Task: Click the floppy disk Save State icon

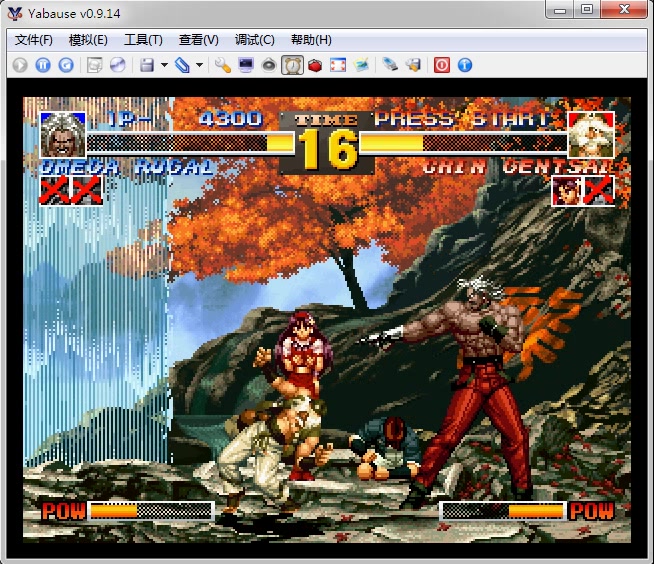Action: [x=147, y=65]
